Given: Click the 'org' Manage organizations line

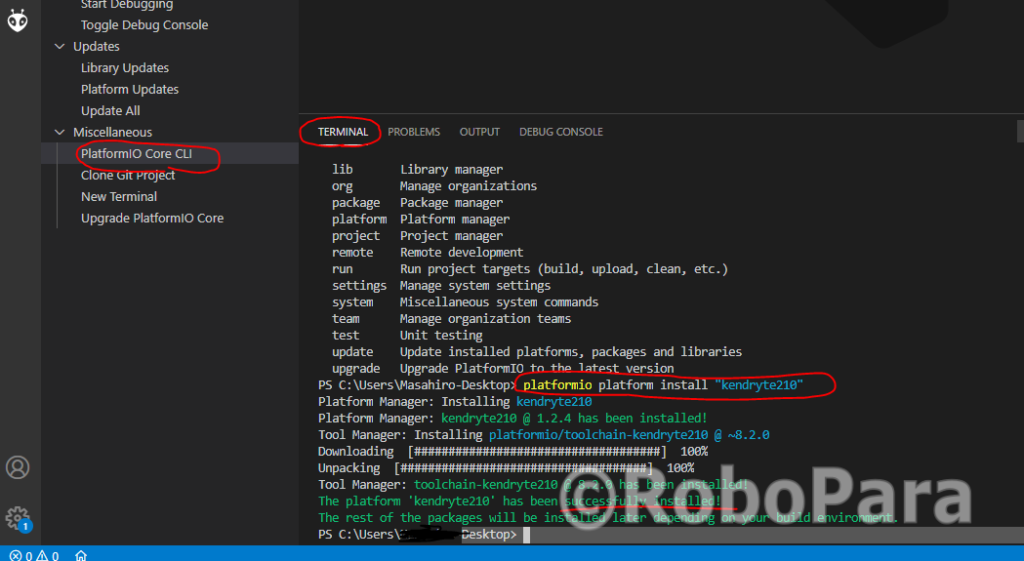Looking at the screenshot, I should point(434,186).
